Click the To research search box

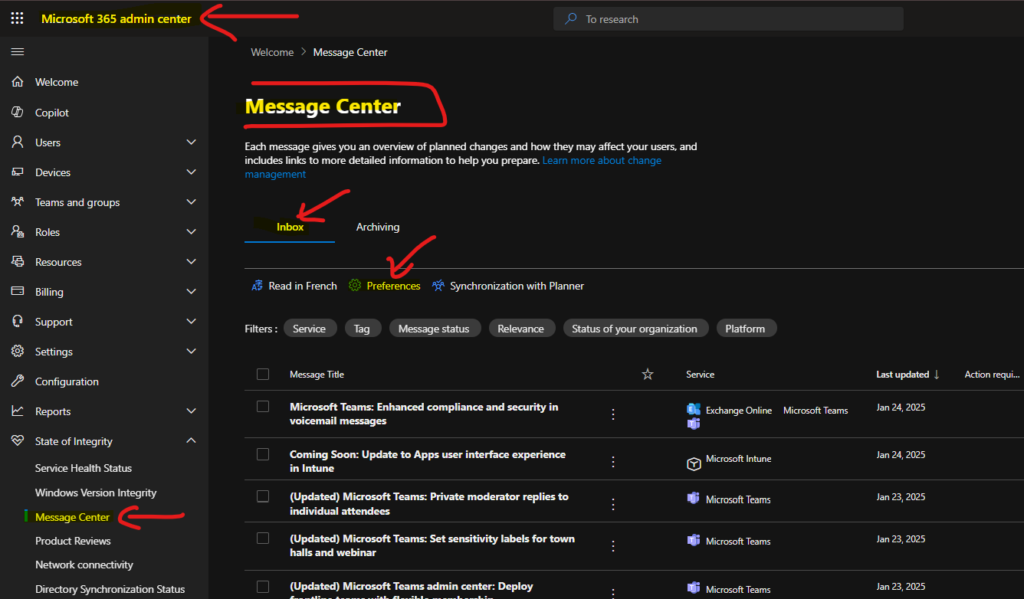pyautogui.click(x=728, y=19)
